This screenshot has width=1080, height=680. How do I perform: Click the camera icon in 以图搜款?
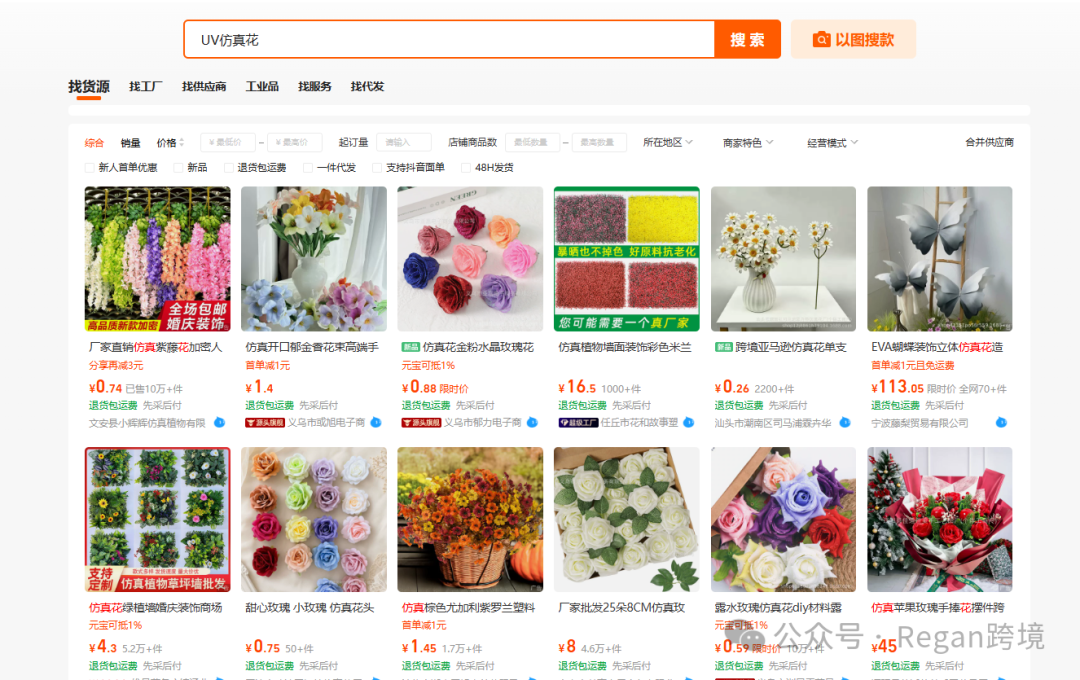(821, 39)
